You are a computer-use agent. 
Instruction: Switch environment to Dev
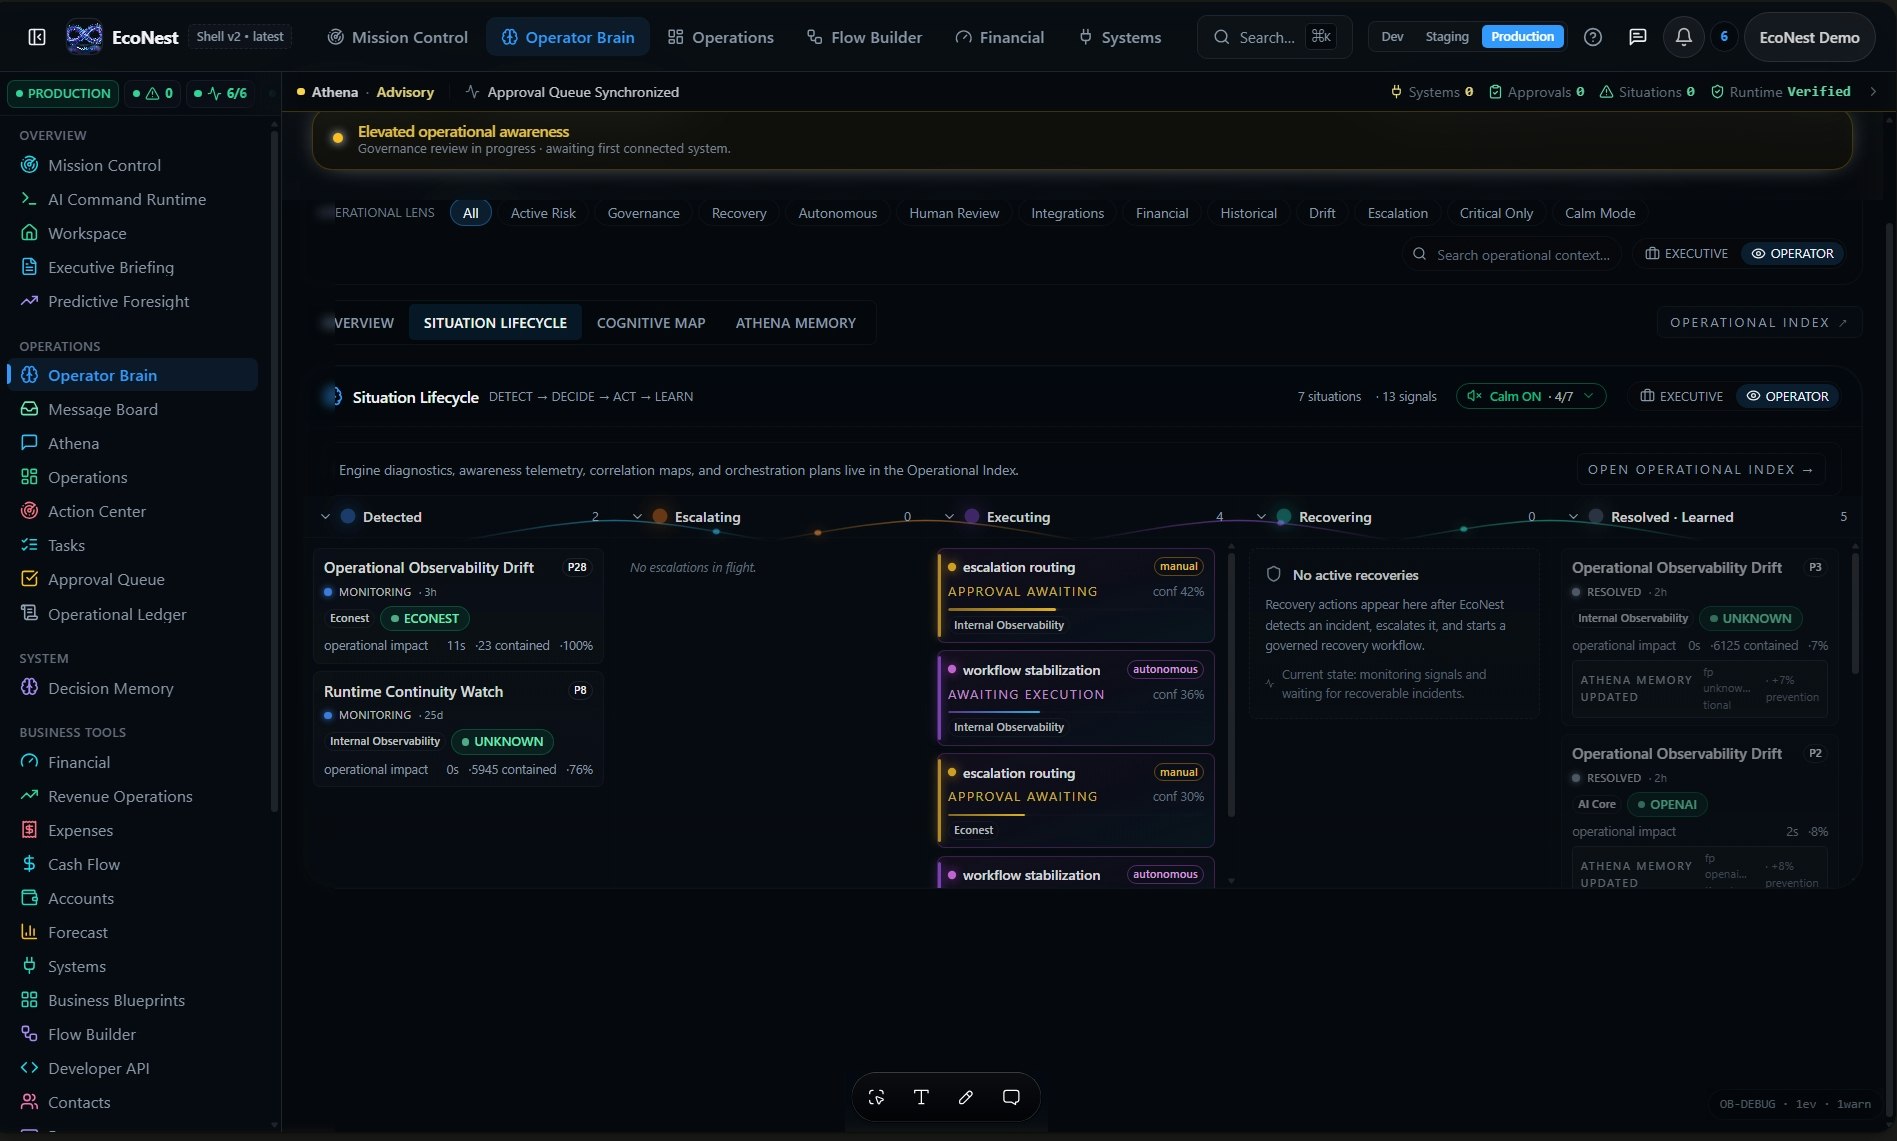1392,37
